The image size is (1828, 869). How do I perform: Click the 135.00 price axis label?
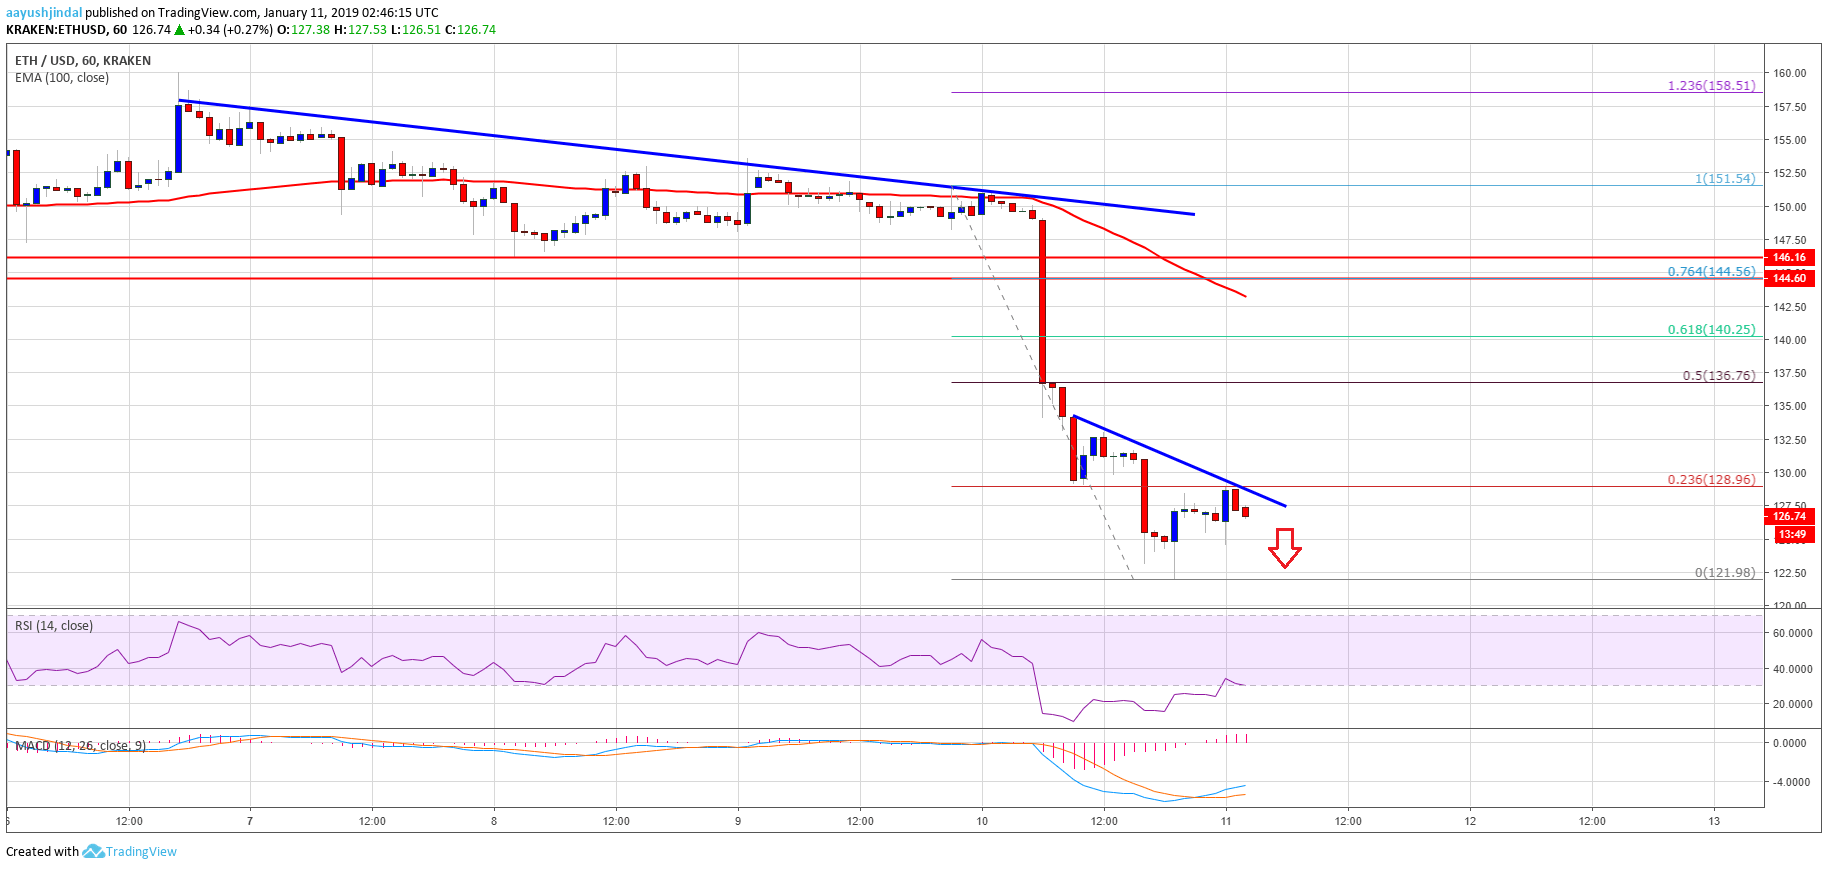click(1790, 406)
